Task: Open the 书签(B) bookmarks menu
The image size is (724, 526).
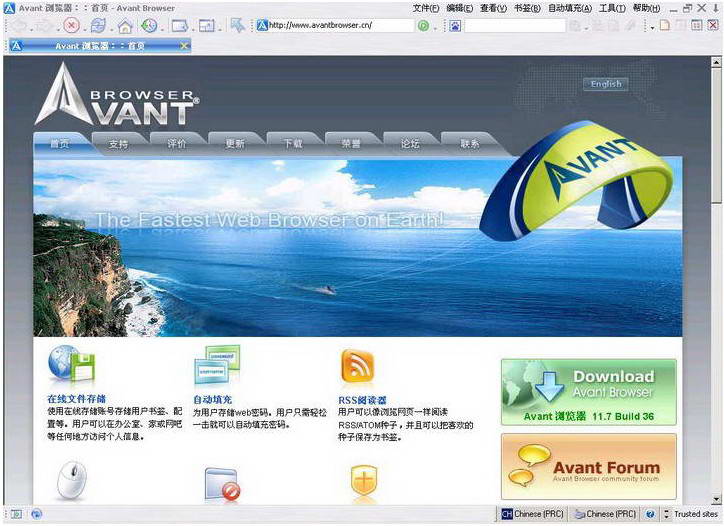Action: [527, 8]
